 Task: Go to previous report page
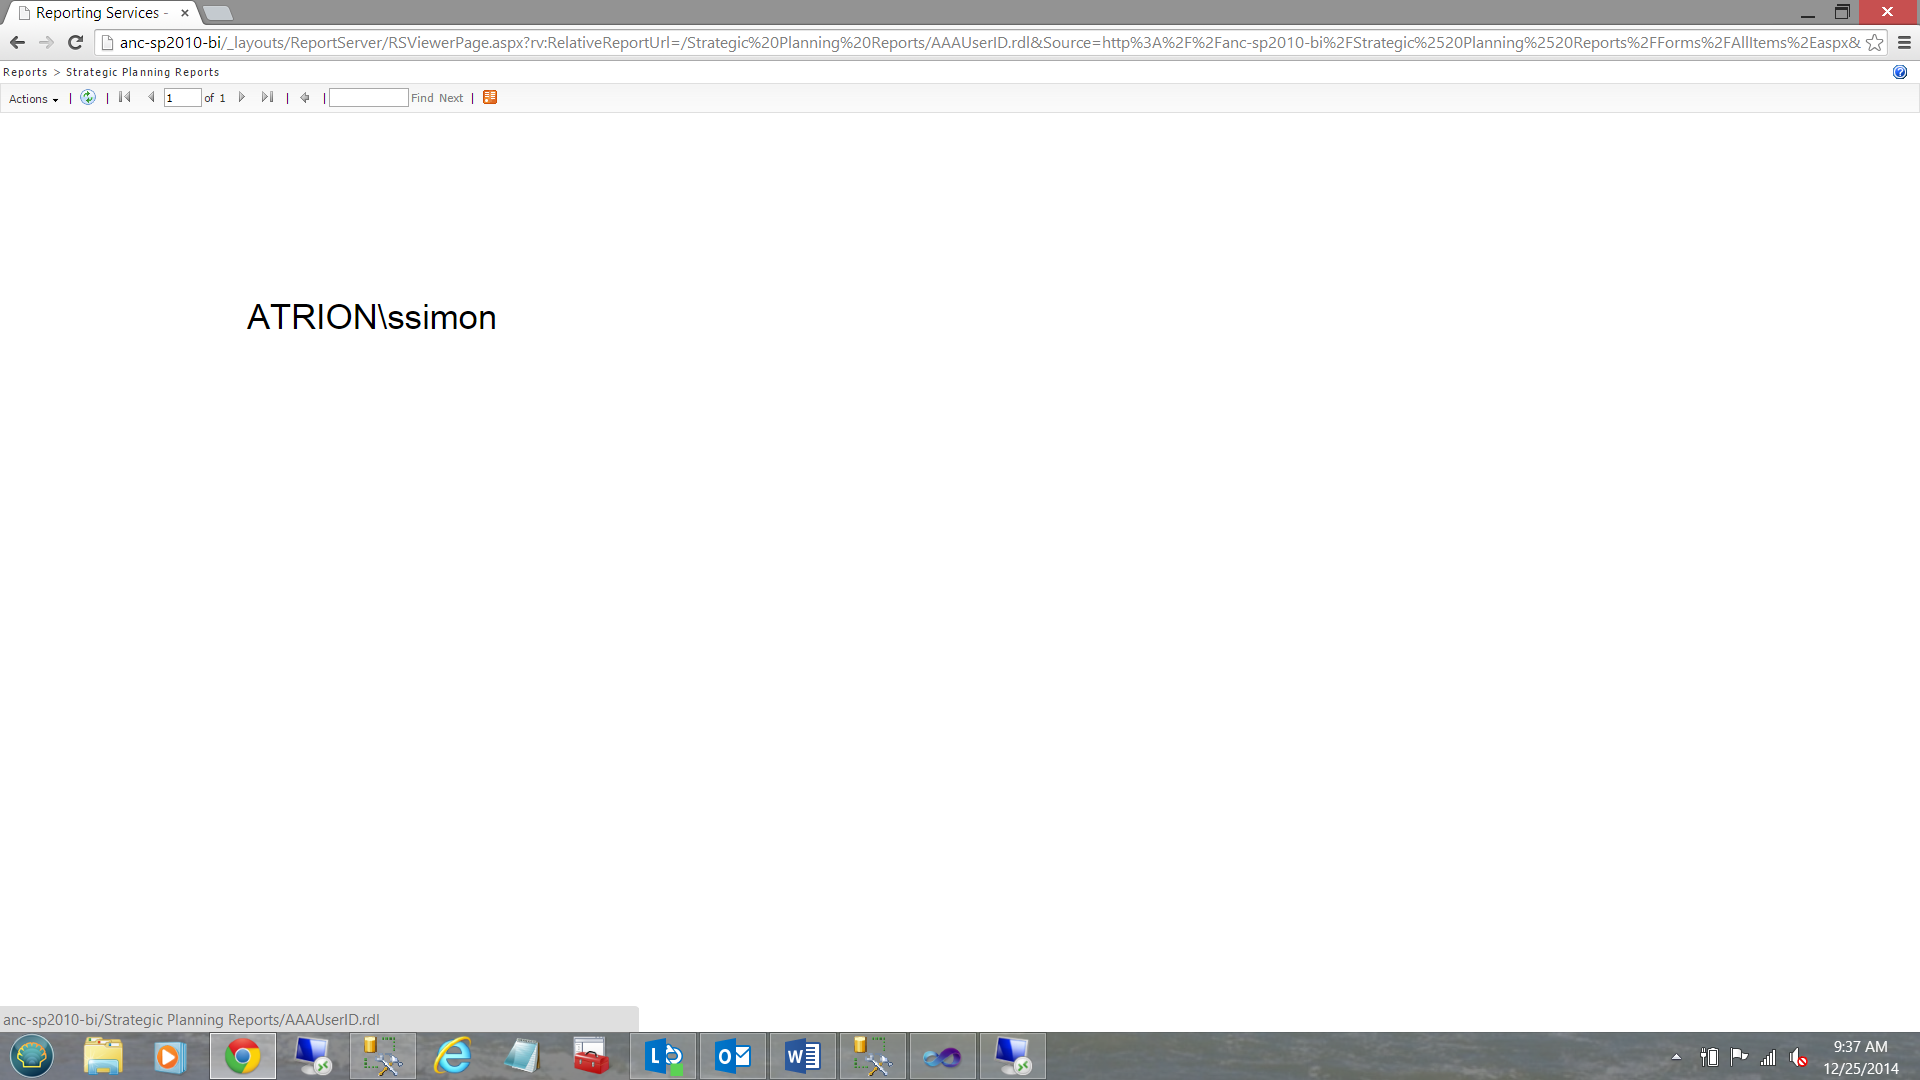(x=151, y=97)
